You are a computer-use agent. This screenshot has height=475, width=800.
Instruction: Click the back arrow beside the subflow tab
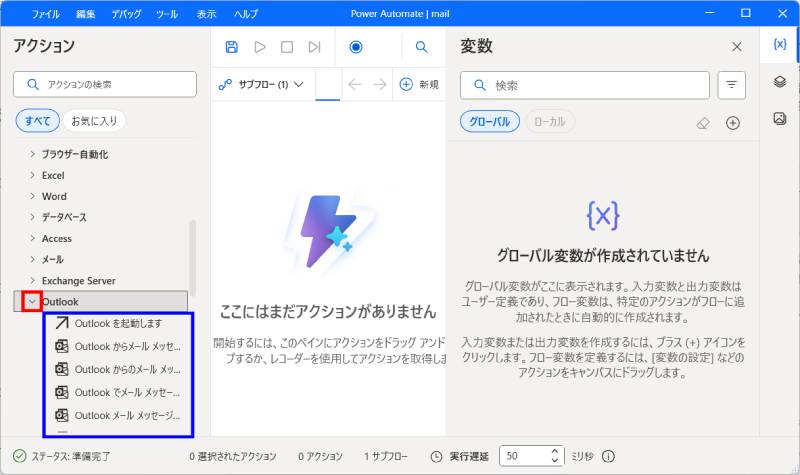[355, 84]
